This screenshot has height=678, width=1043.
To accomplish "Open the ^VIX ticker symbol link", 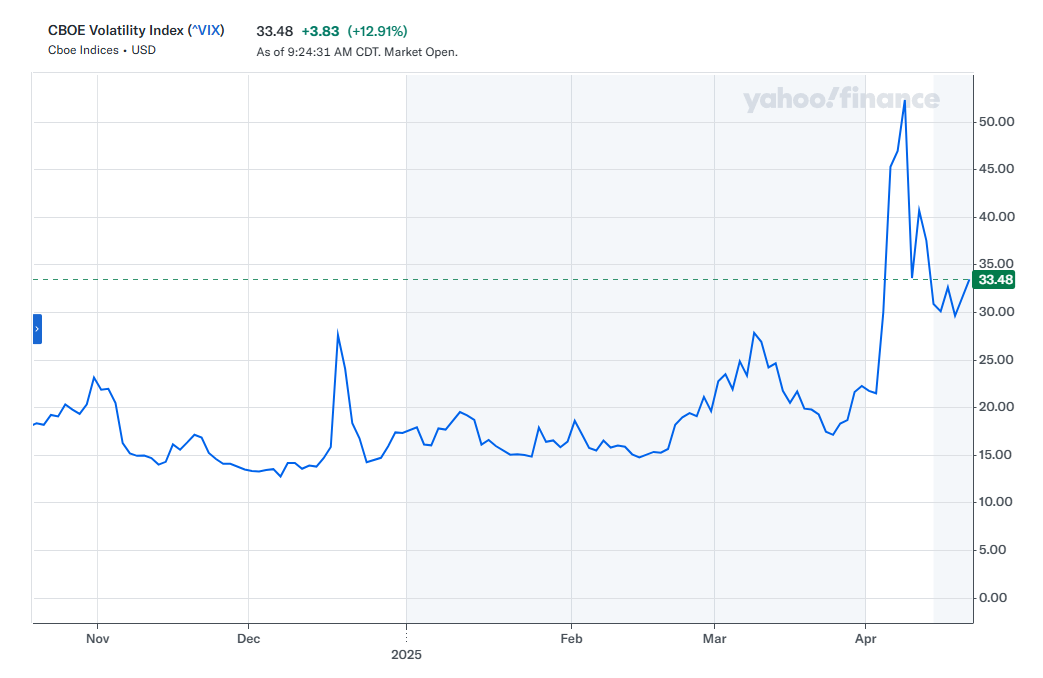I will click(x=206, y=31).
